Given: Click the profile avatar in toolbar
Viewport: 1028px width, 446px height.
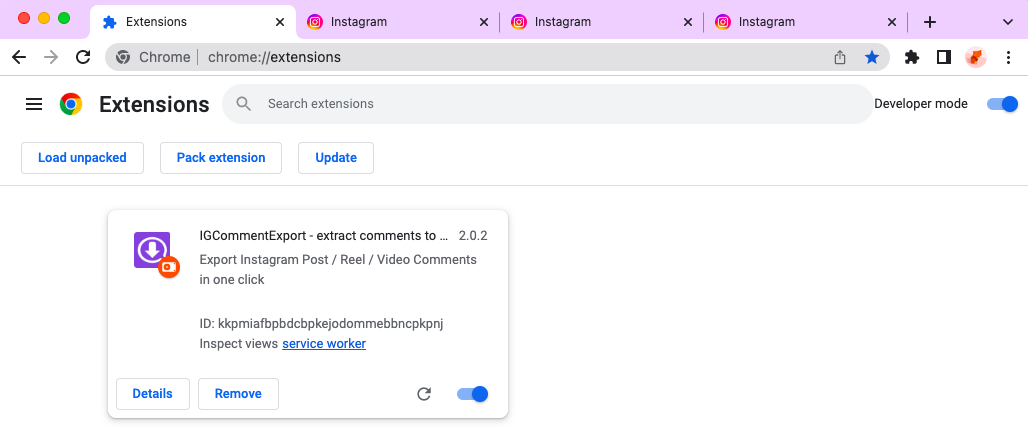Looking at the screenshot, I should click(x=976, y=58).
